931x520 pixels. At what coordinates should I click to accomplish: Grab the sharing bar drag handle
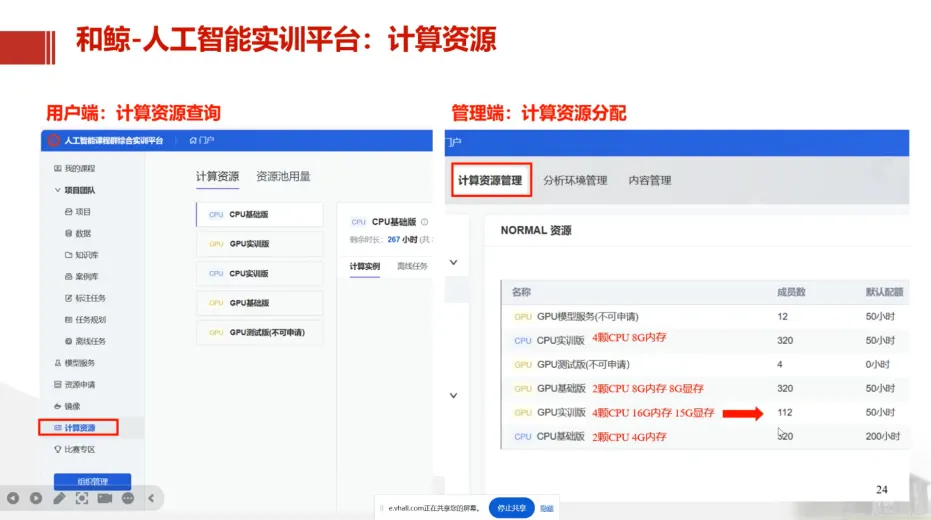(381, 508)
